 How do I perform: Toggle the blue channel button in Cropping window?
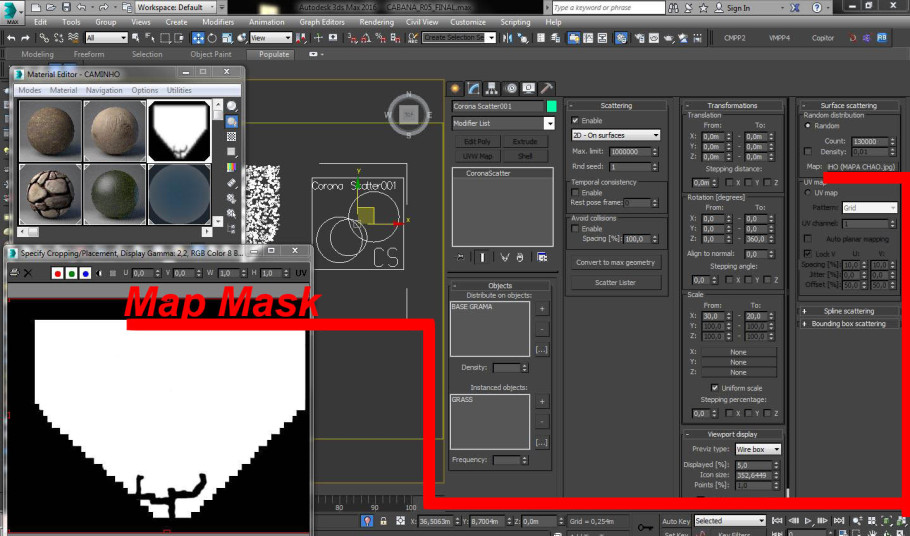click(85, 273)
